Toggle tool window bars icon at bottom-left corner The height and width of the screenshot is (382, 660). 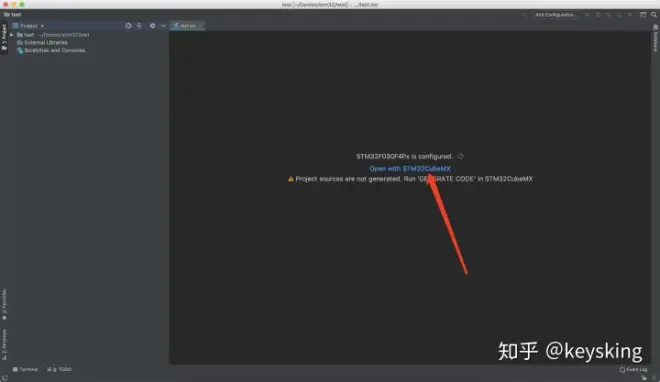(4, 378)
